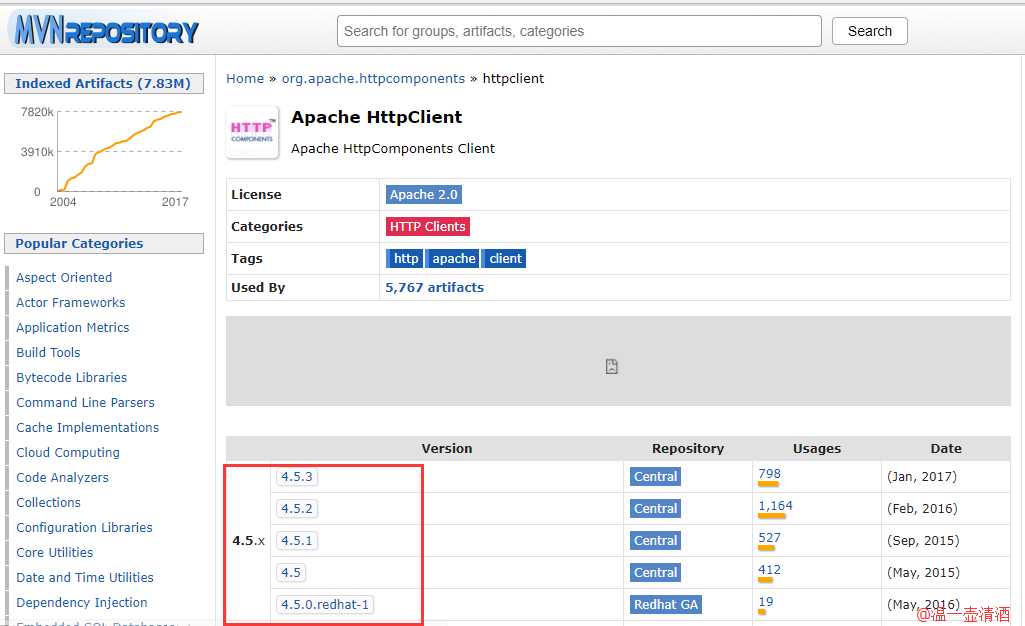Open Application Metrics category
Screen dimensions: 1025x626
tap(73, 327)
